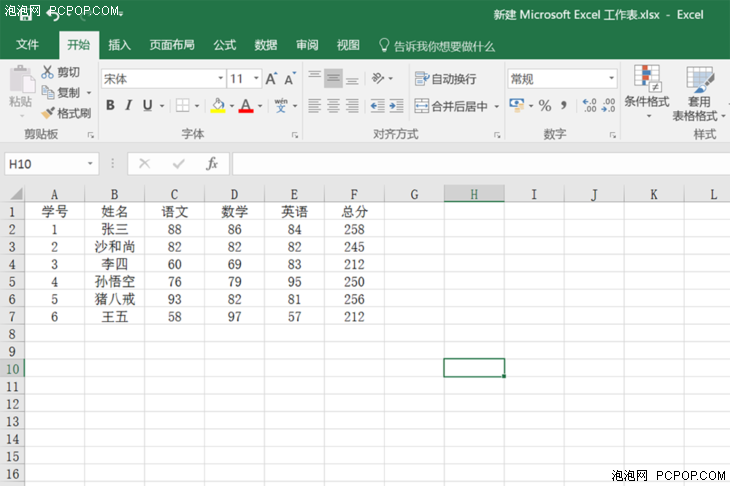The width and height of the screenshot is (730, 486).
Task: Open font settings dialog launcher
Action: pos(295,135)
